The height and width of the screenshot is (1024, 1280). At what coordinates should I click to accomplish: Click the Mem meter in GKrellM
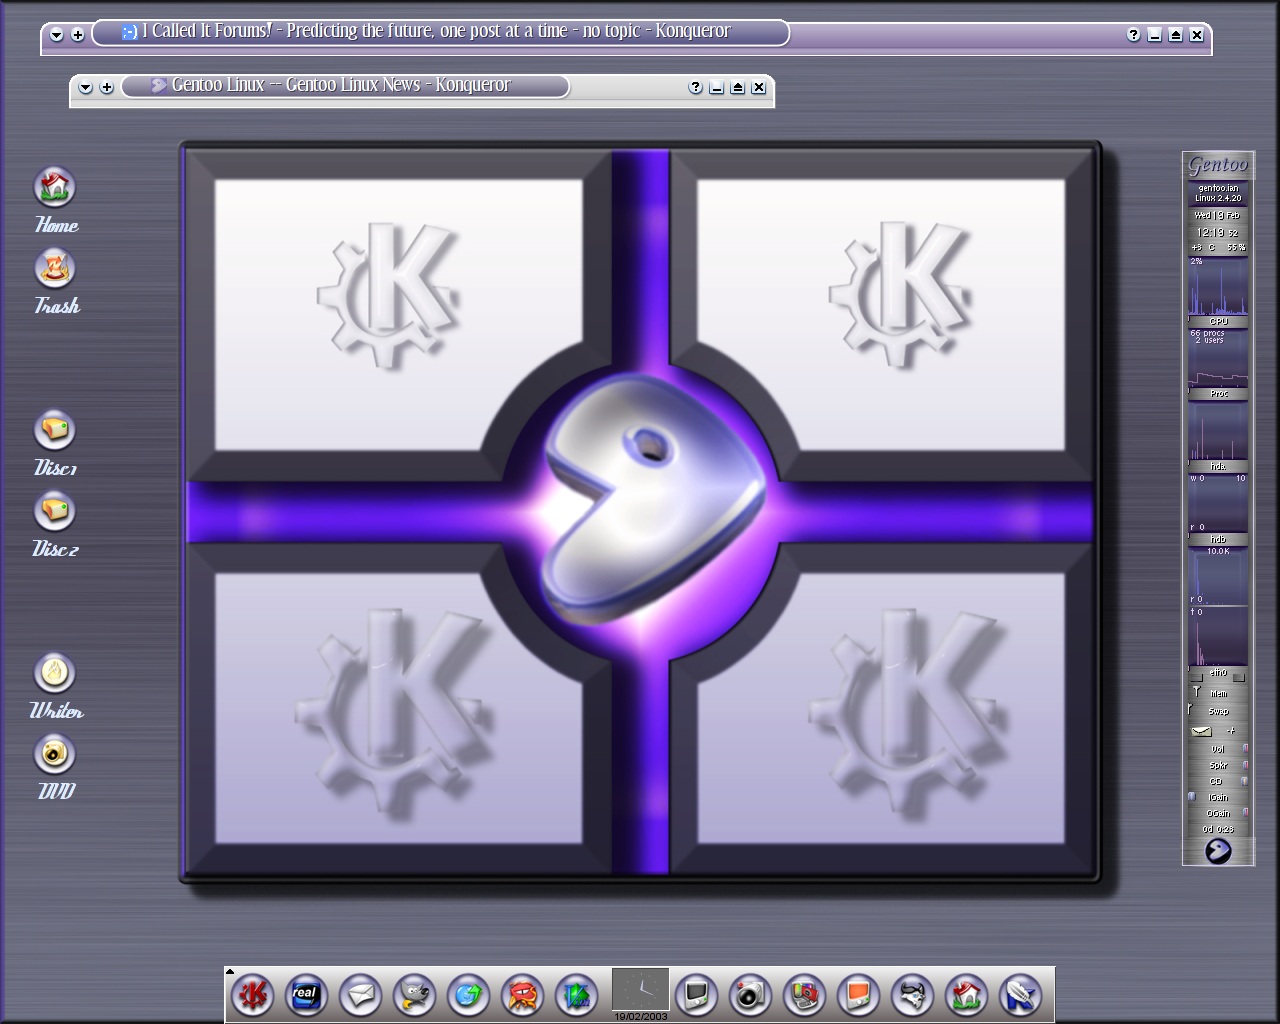pyautogui.click(x=1218, y=693)
